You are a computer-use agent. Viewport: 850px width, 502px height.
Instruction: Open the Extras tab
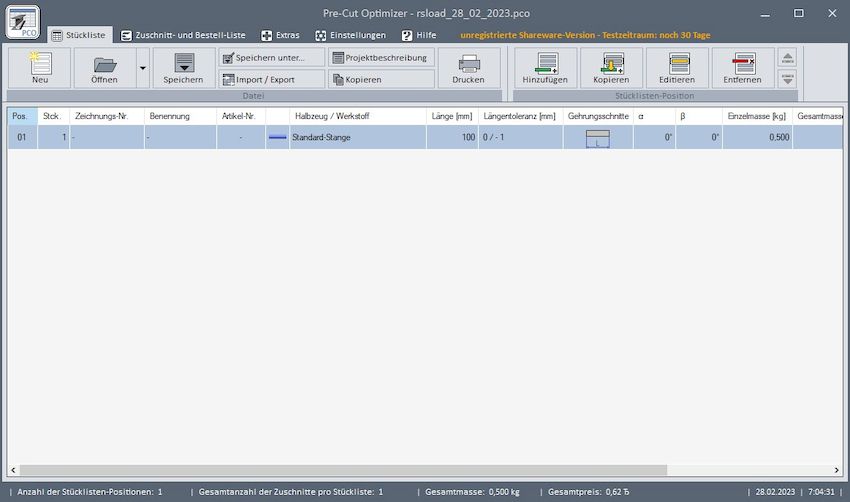[280, 35]
